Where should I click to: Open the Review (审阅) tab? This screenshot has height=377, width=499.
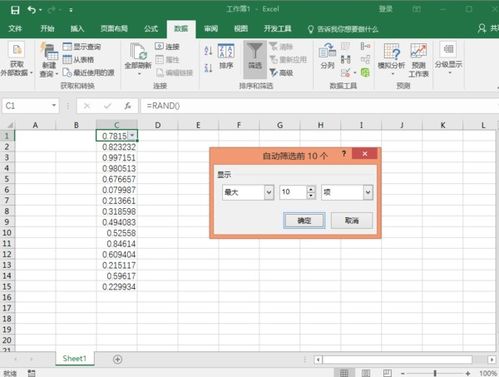click(x=211, y=29)
